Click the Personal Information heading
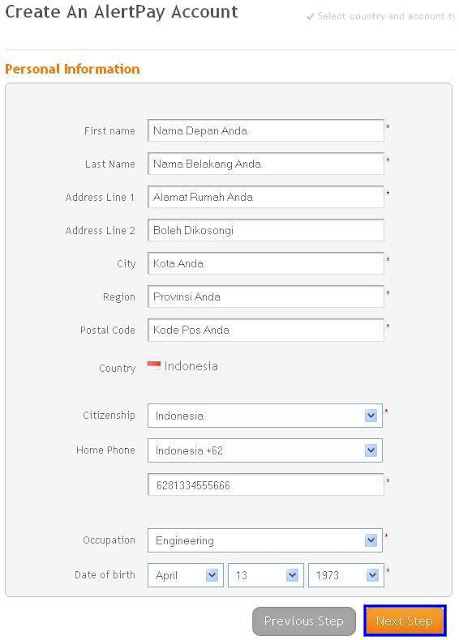The width and height of the screenshot is (459, 640). point(72,69)
